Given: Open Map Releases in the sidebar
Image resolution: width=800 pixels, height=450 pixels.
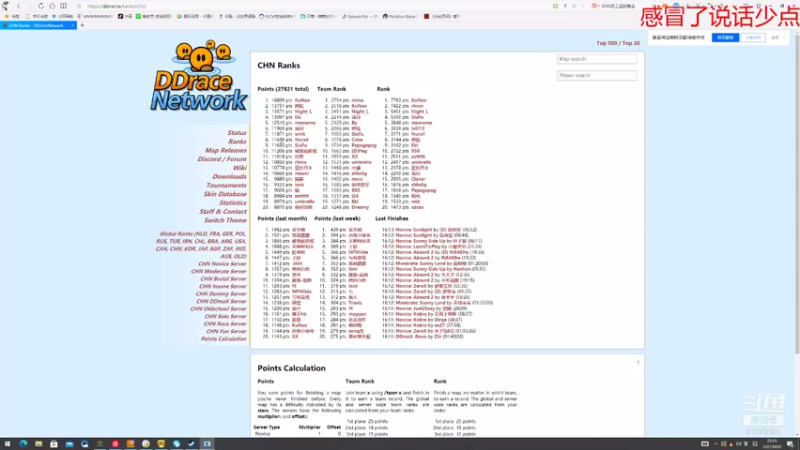Looking at the screenshot, I should [x=226, y=150].
